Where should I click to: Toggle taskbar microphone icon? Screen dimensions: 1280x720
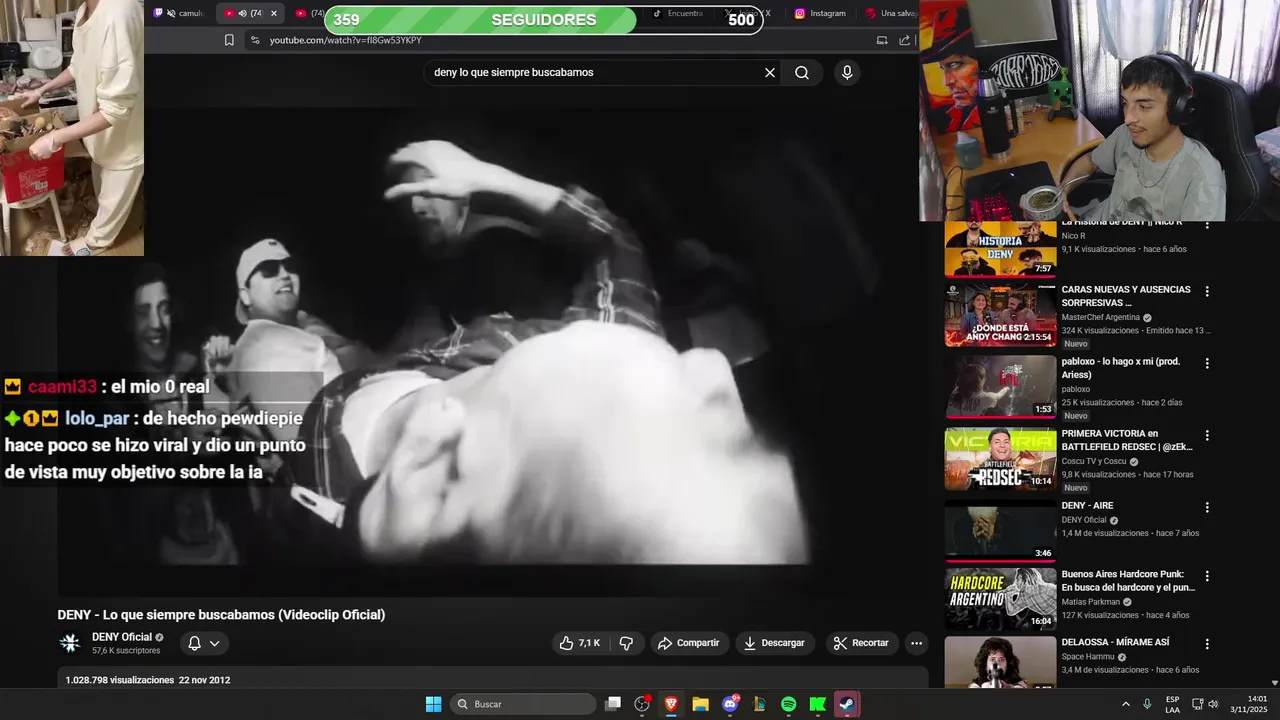1147,704
